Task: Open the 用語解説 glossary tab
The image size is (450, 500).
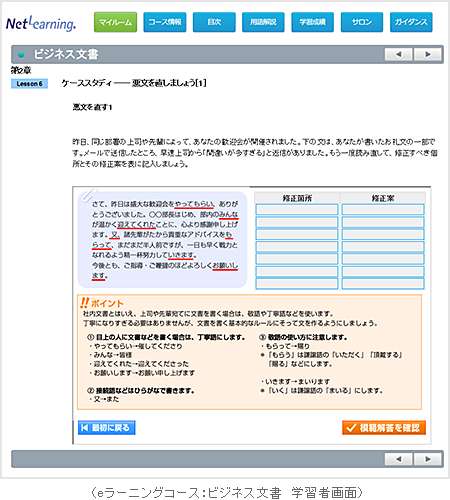Action: 263,22
